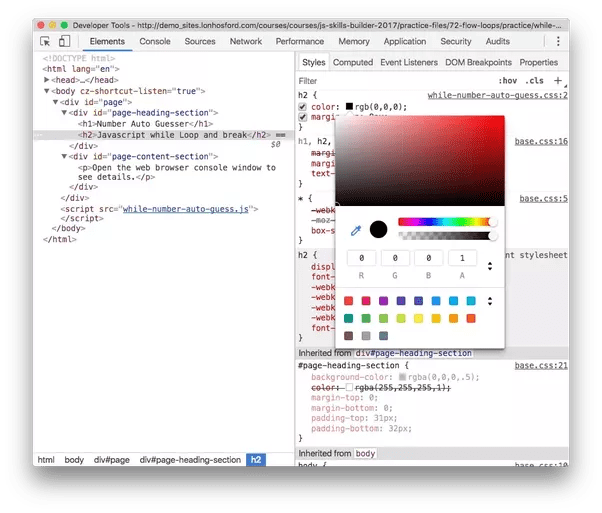Open the base.css:21 source link
The width and height of the screenshot is (602, 513).
pos(541,366)
